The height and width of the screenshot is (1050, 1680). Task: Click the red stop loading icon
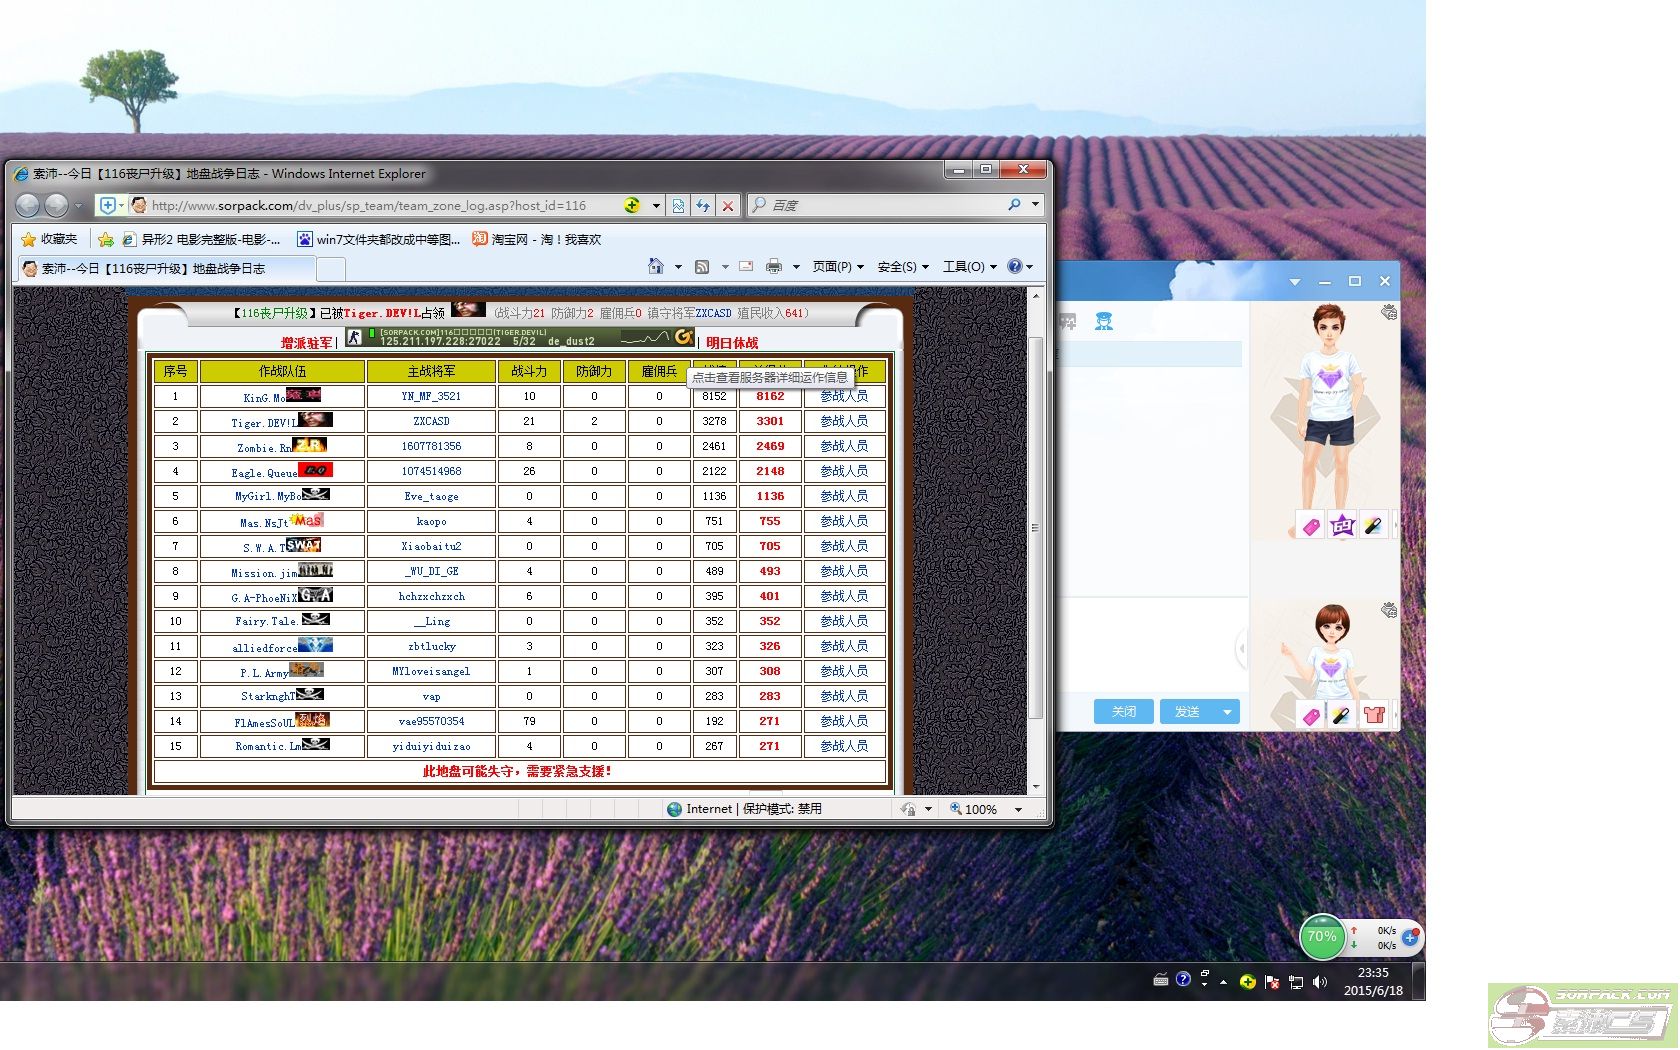tap(728, 205)
